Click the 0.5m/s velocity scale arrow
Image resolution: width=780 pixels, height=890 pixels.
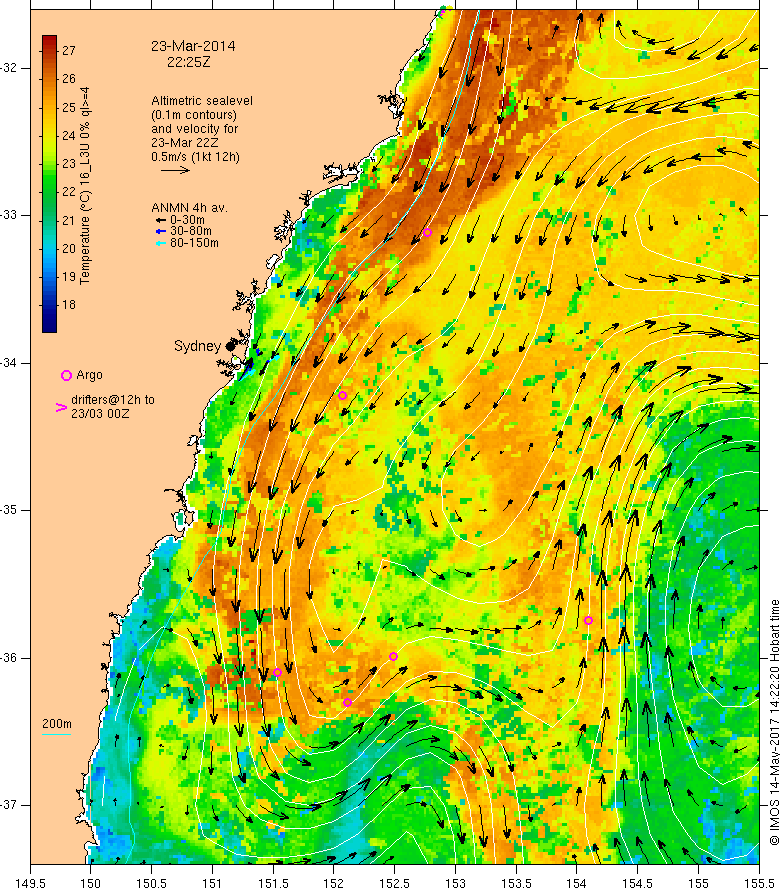pyautogui.click(x=175, y=170)
